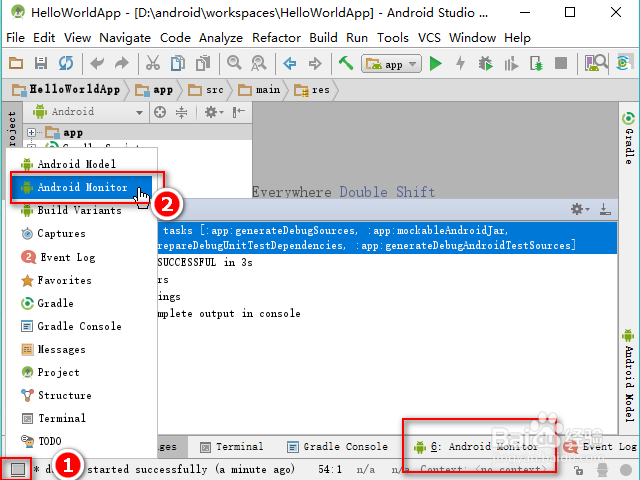Image resolution: width=640 pixels, height=480 pixels.
Task: Expand the app tree node
Action: (x=31, y=132)
